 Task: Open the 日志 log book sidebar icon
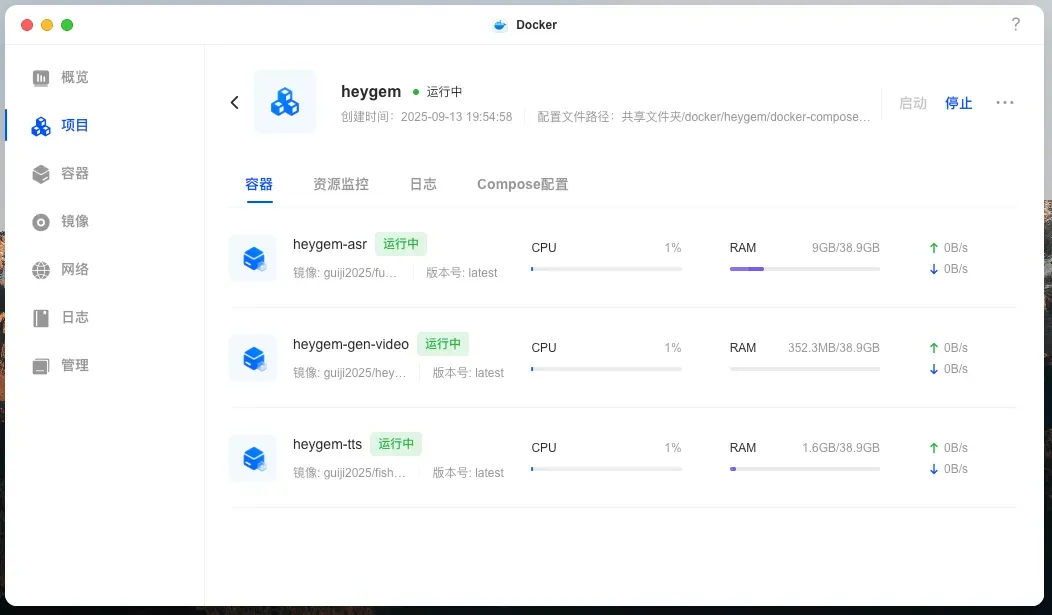(41, 318)
